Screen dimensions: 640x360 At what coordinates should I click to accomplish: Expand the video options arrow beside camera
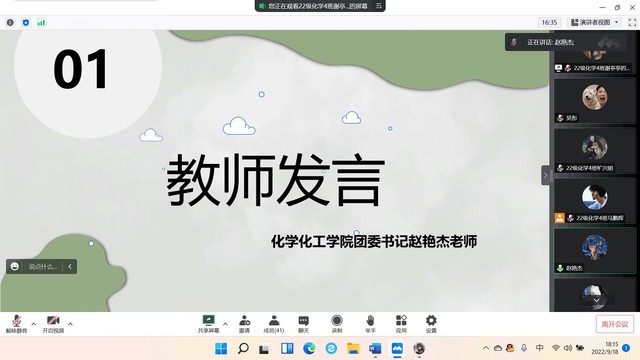(70, 324)
